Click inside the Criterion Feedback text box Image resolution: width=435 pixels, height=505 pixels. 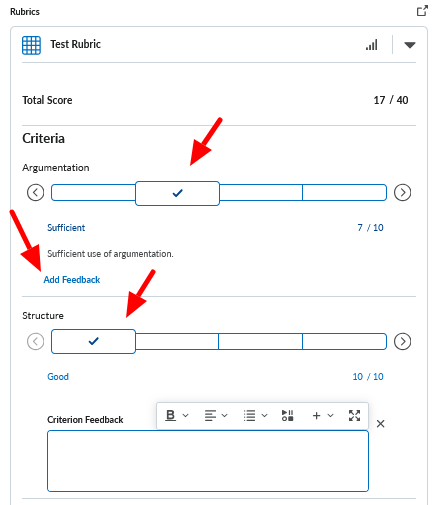(208, 461)
